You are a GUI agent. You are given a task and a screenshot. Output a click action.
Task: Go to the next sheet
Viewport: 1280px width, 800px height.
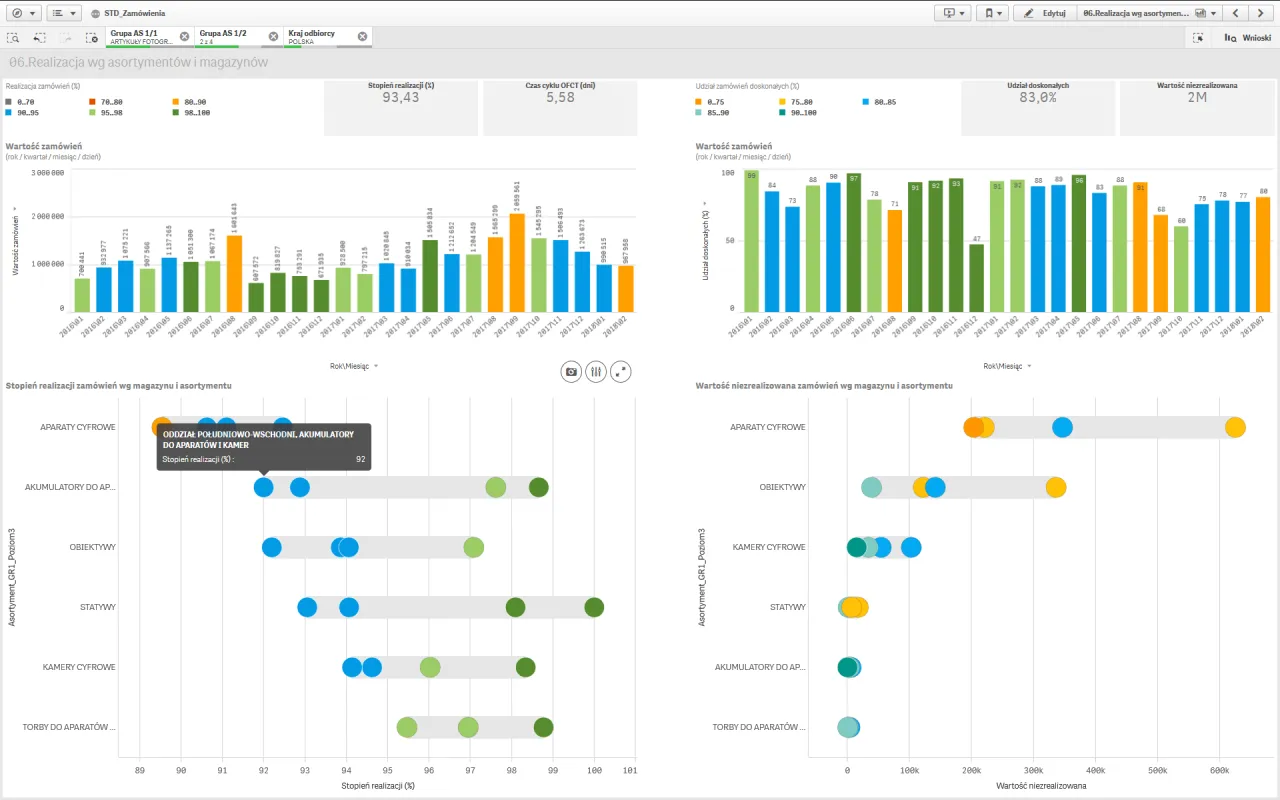click(1262, 13)
